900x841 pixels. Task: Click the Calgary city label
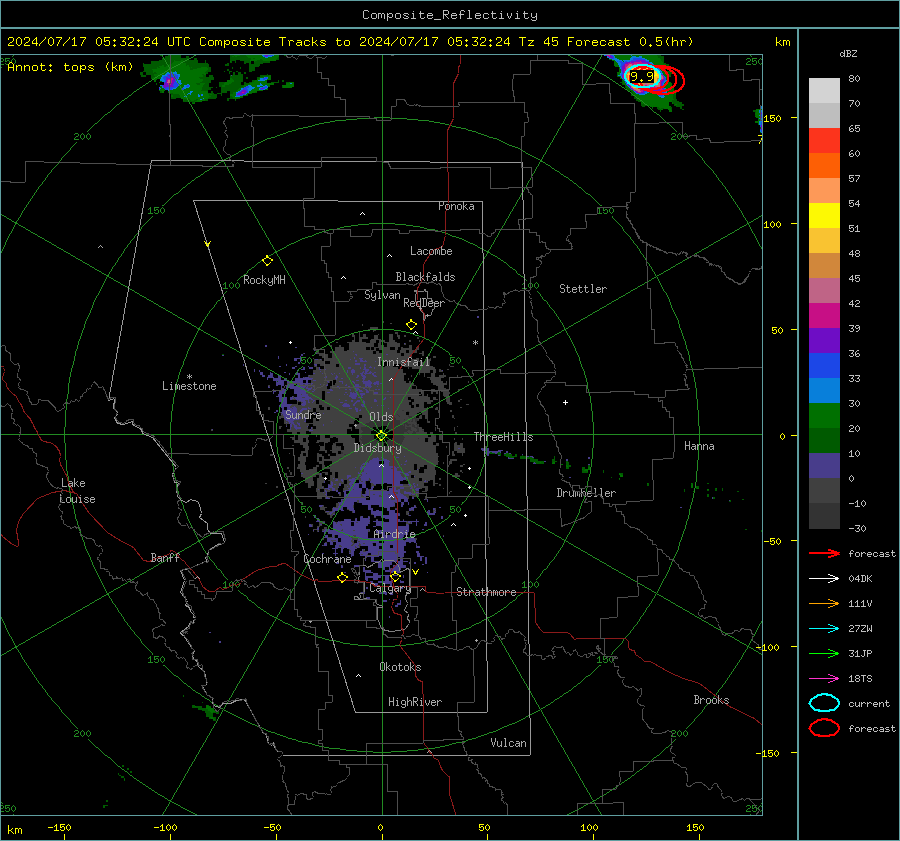coord(390,588)
